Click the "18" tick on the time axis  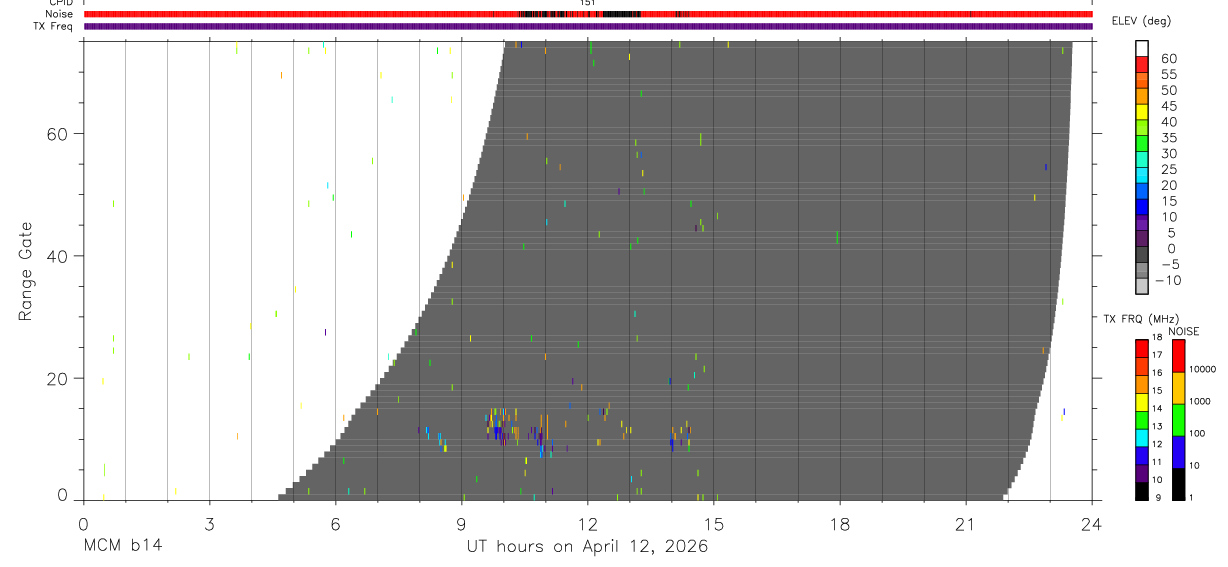[839, 524]
